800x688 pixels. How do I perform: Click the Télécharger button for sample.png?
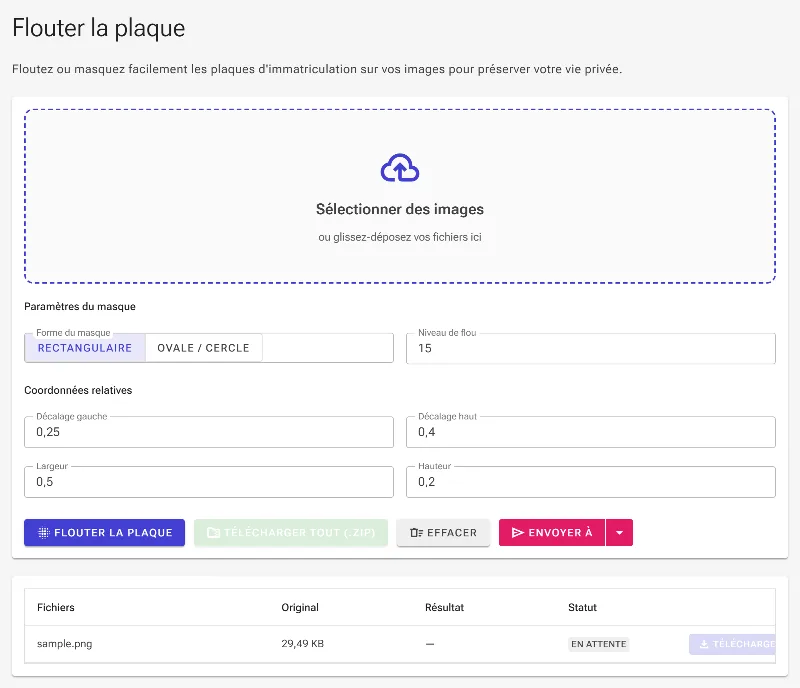(x=732, y=645)
